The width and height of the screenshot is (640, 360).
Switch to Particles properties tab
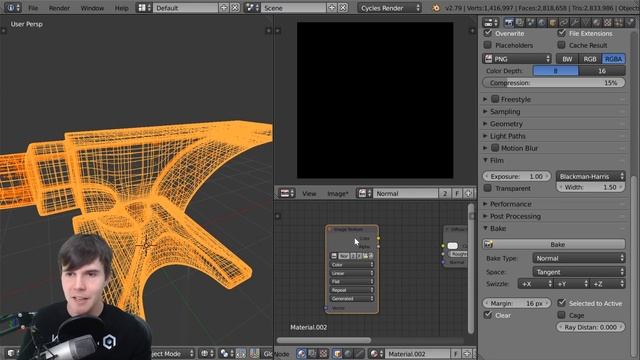point(619,23)
